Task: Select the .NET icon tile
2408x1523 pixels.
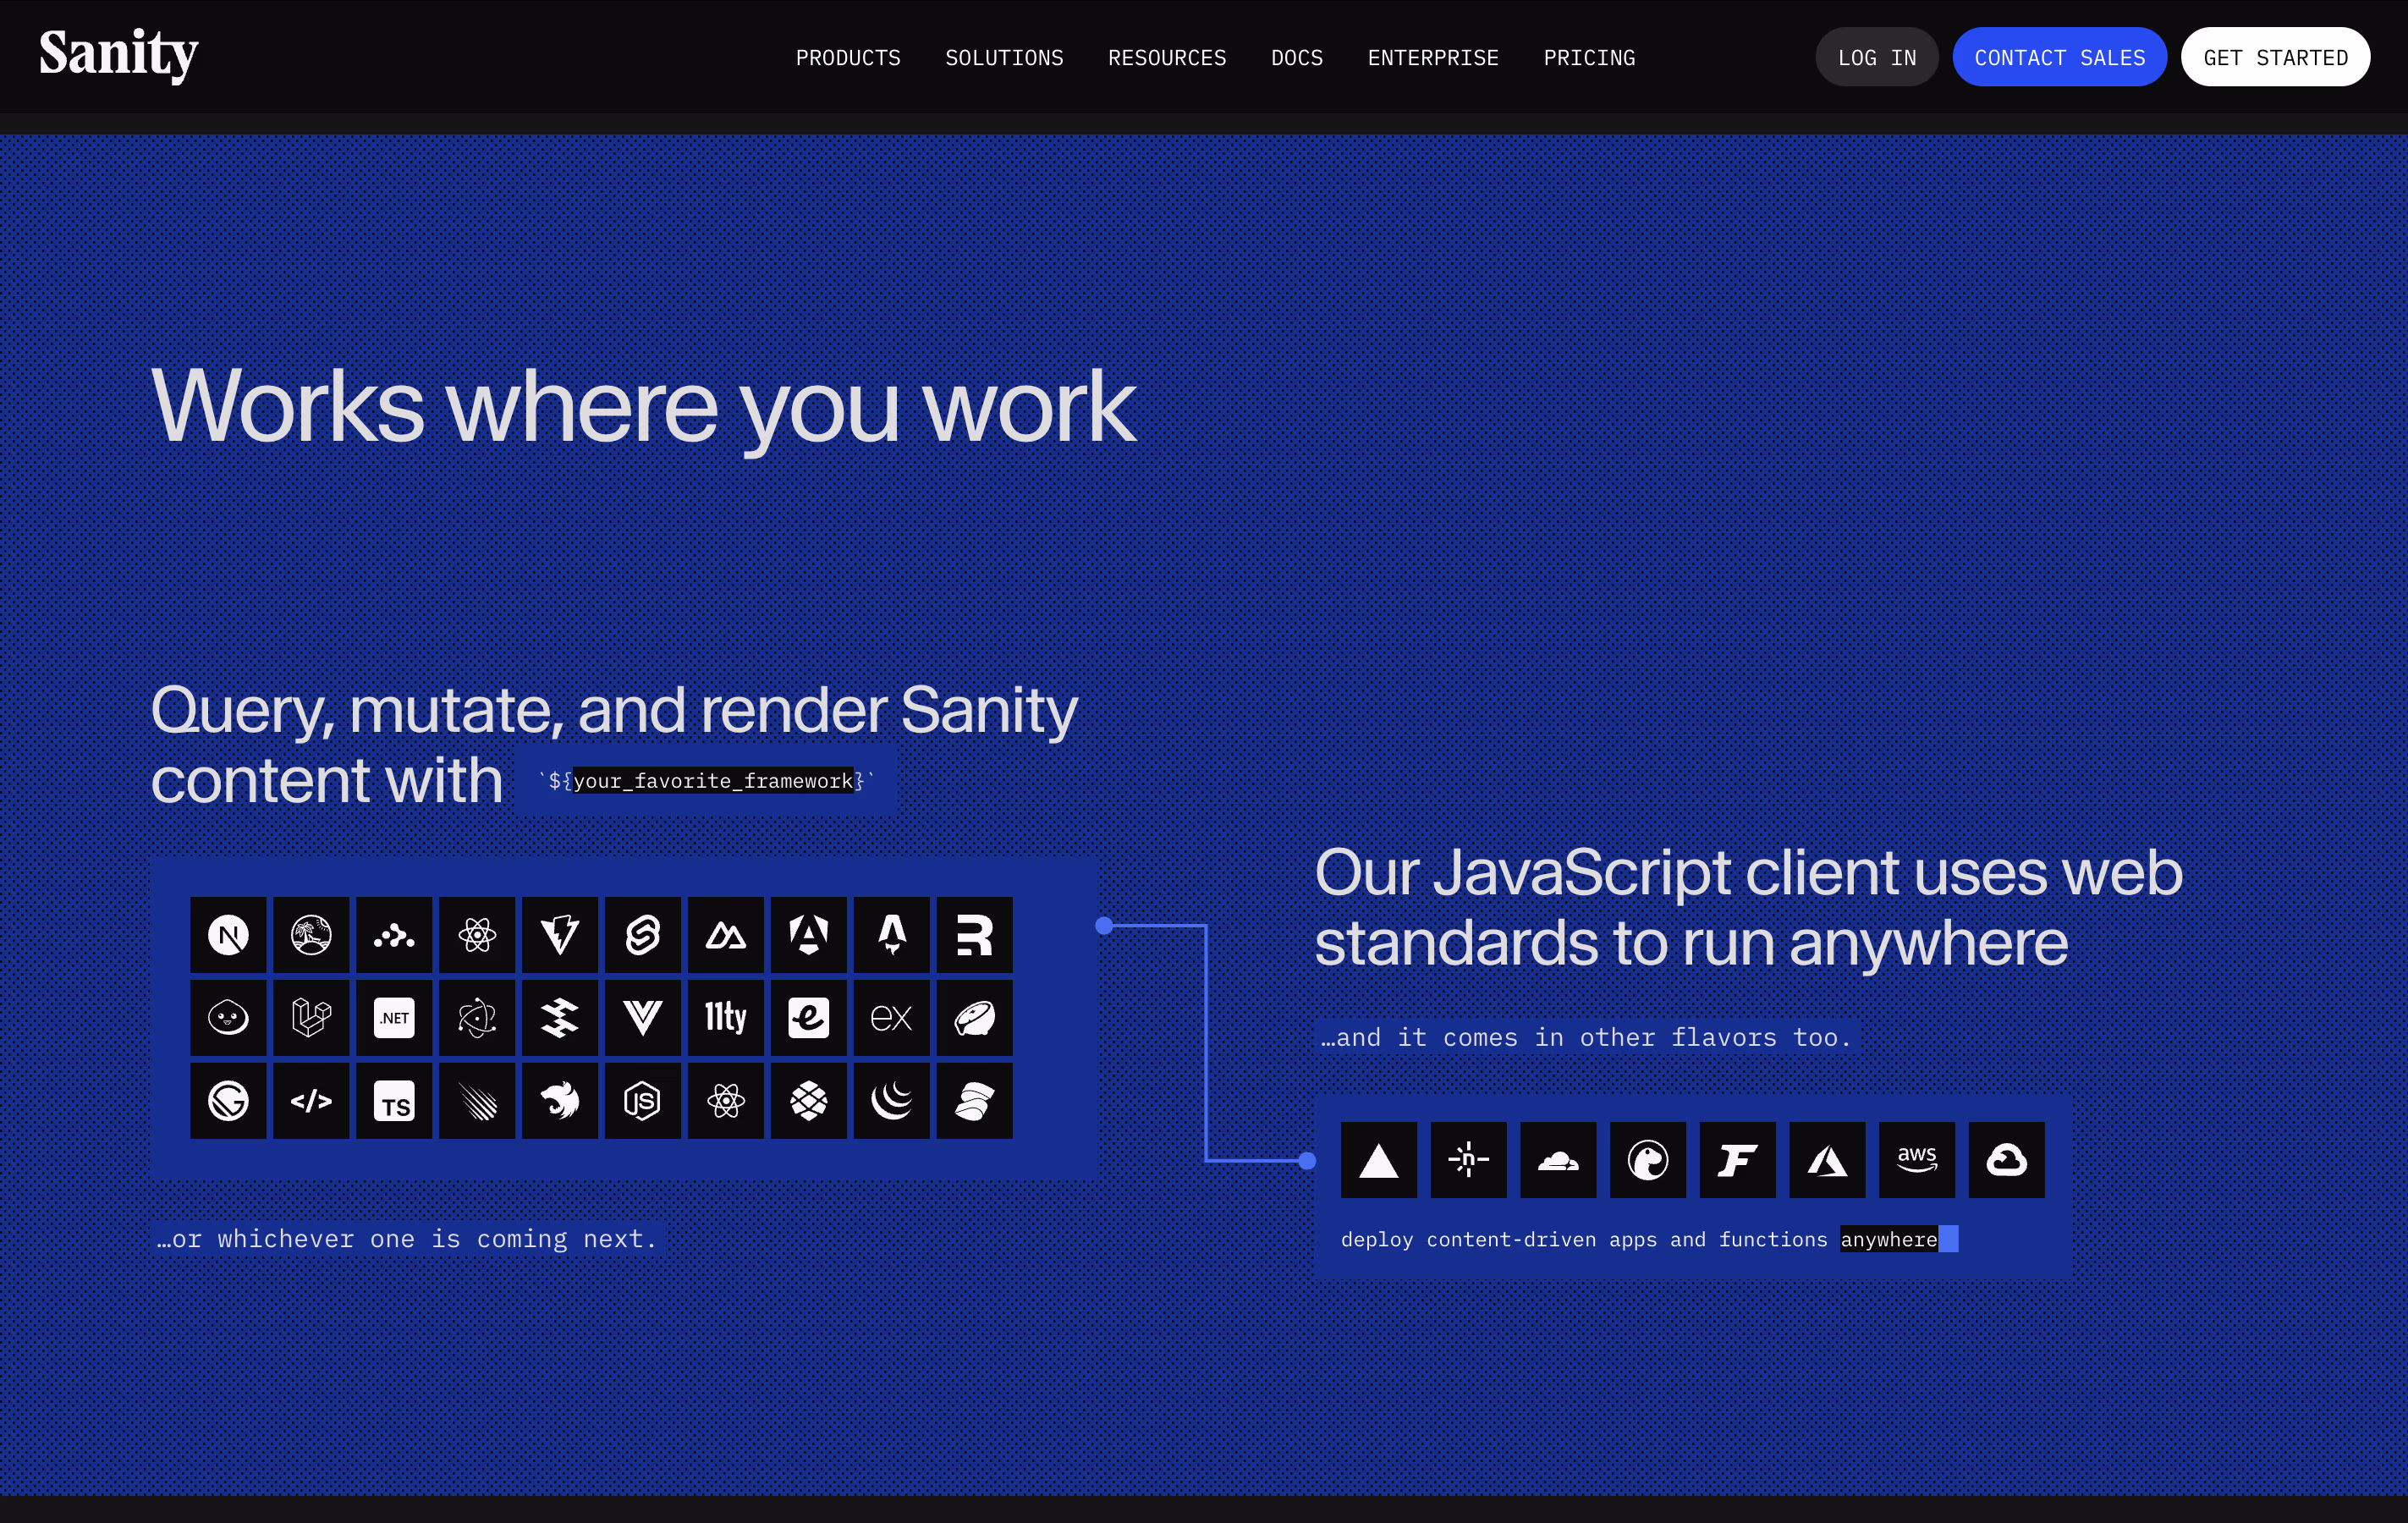Action: 394,1018
